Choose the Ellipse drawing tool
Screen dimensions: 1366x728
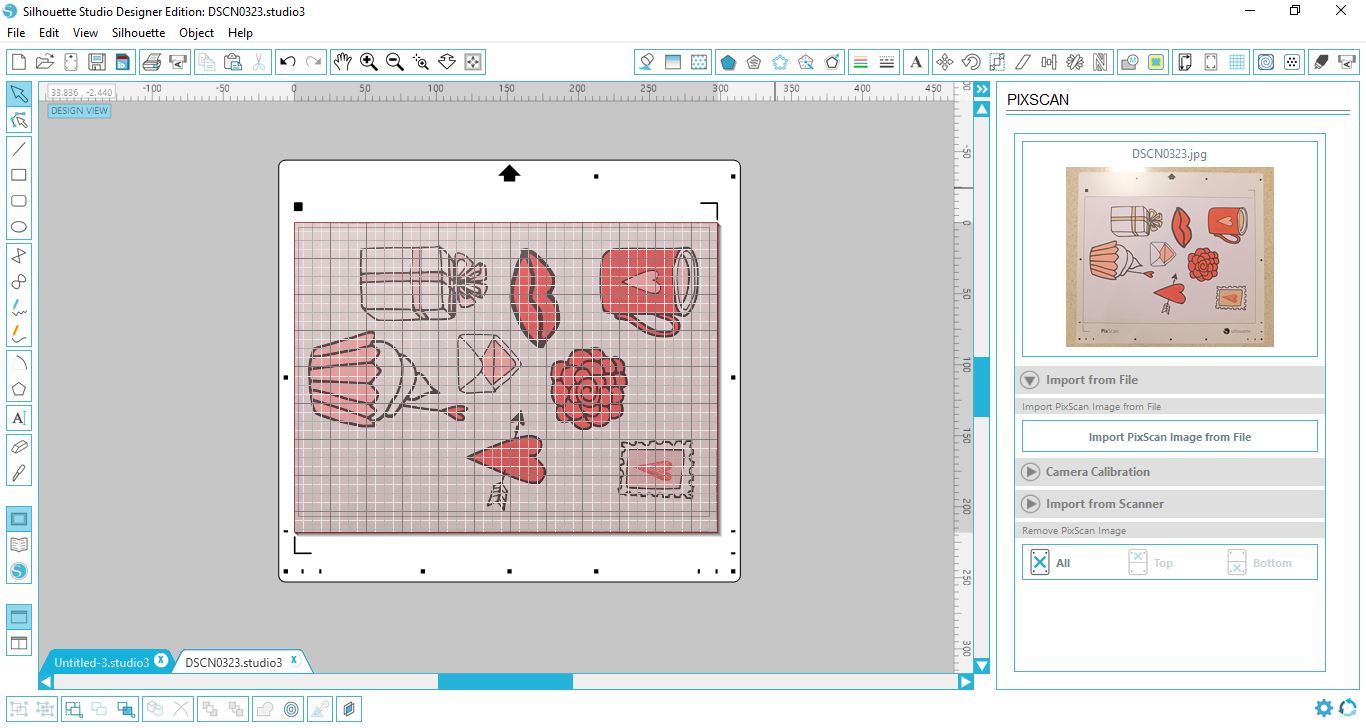18,227
